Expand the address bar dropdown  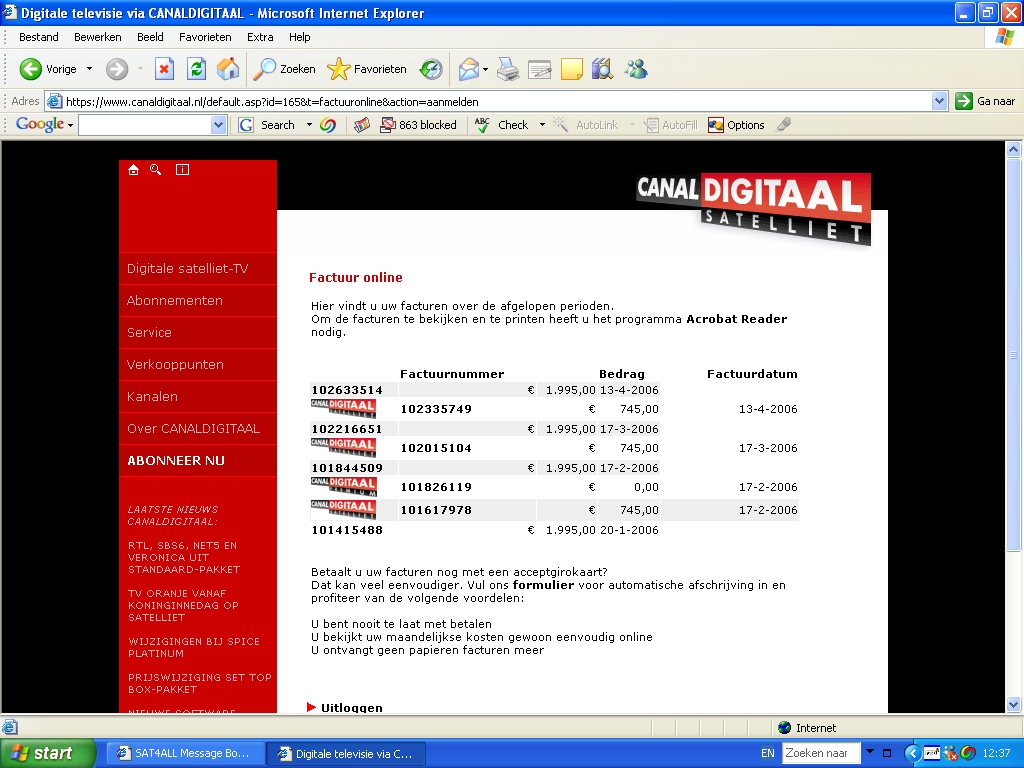[x=939, y=101]
